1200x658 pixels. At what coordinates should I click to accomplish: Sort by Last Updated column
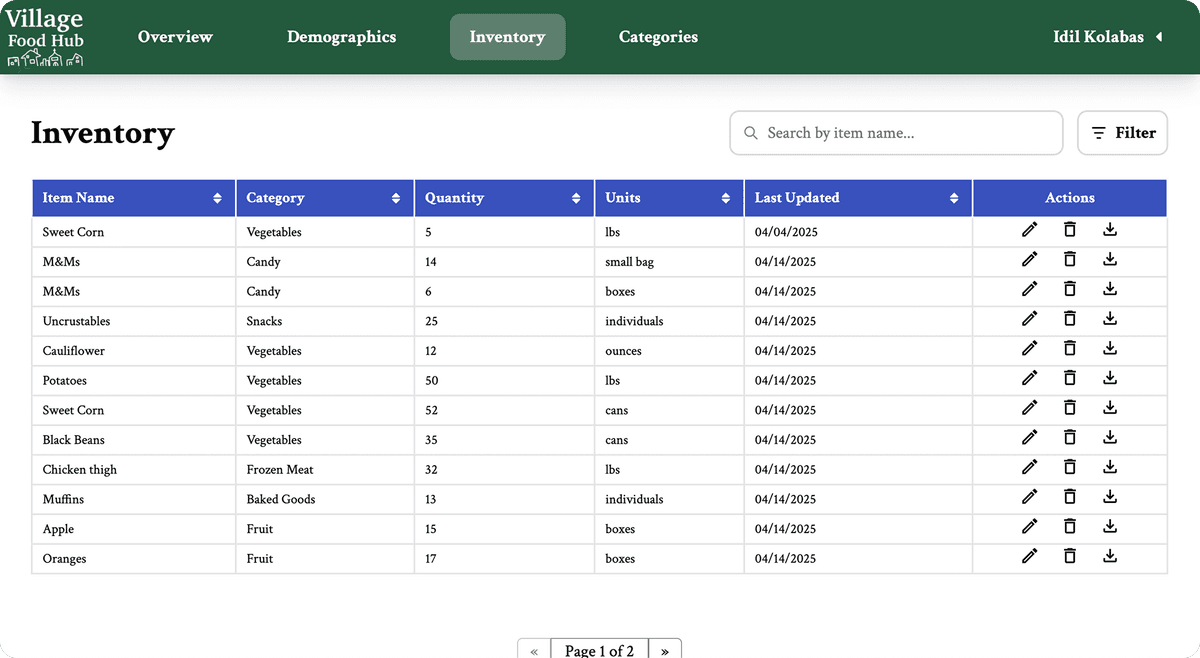pos(954,198)
